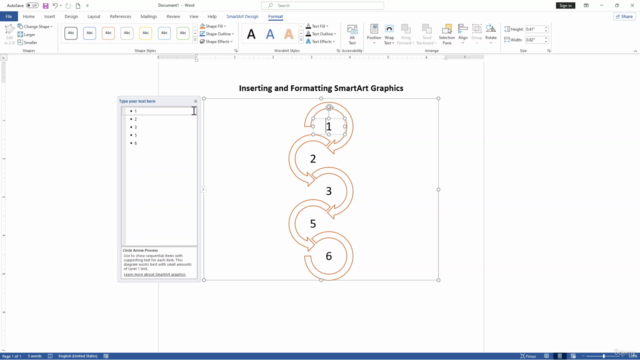640x360 pixels.
Task: Close the Type your text here pane
Action: (195, 101)
